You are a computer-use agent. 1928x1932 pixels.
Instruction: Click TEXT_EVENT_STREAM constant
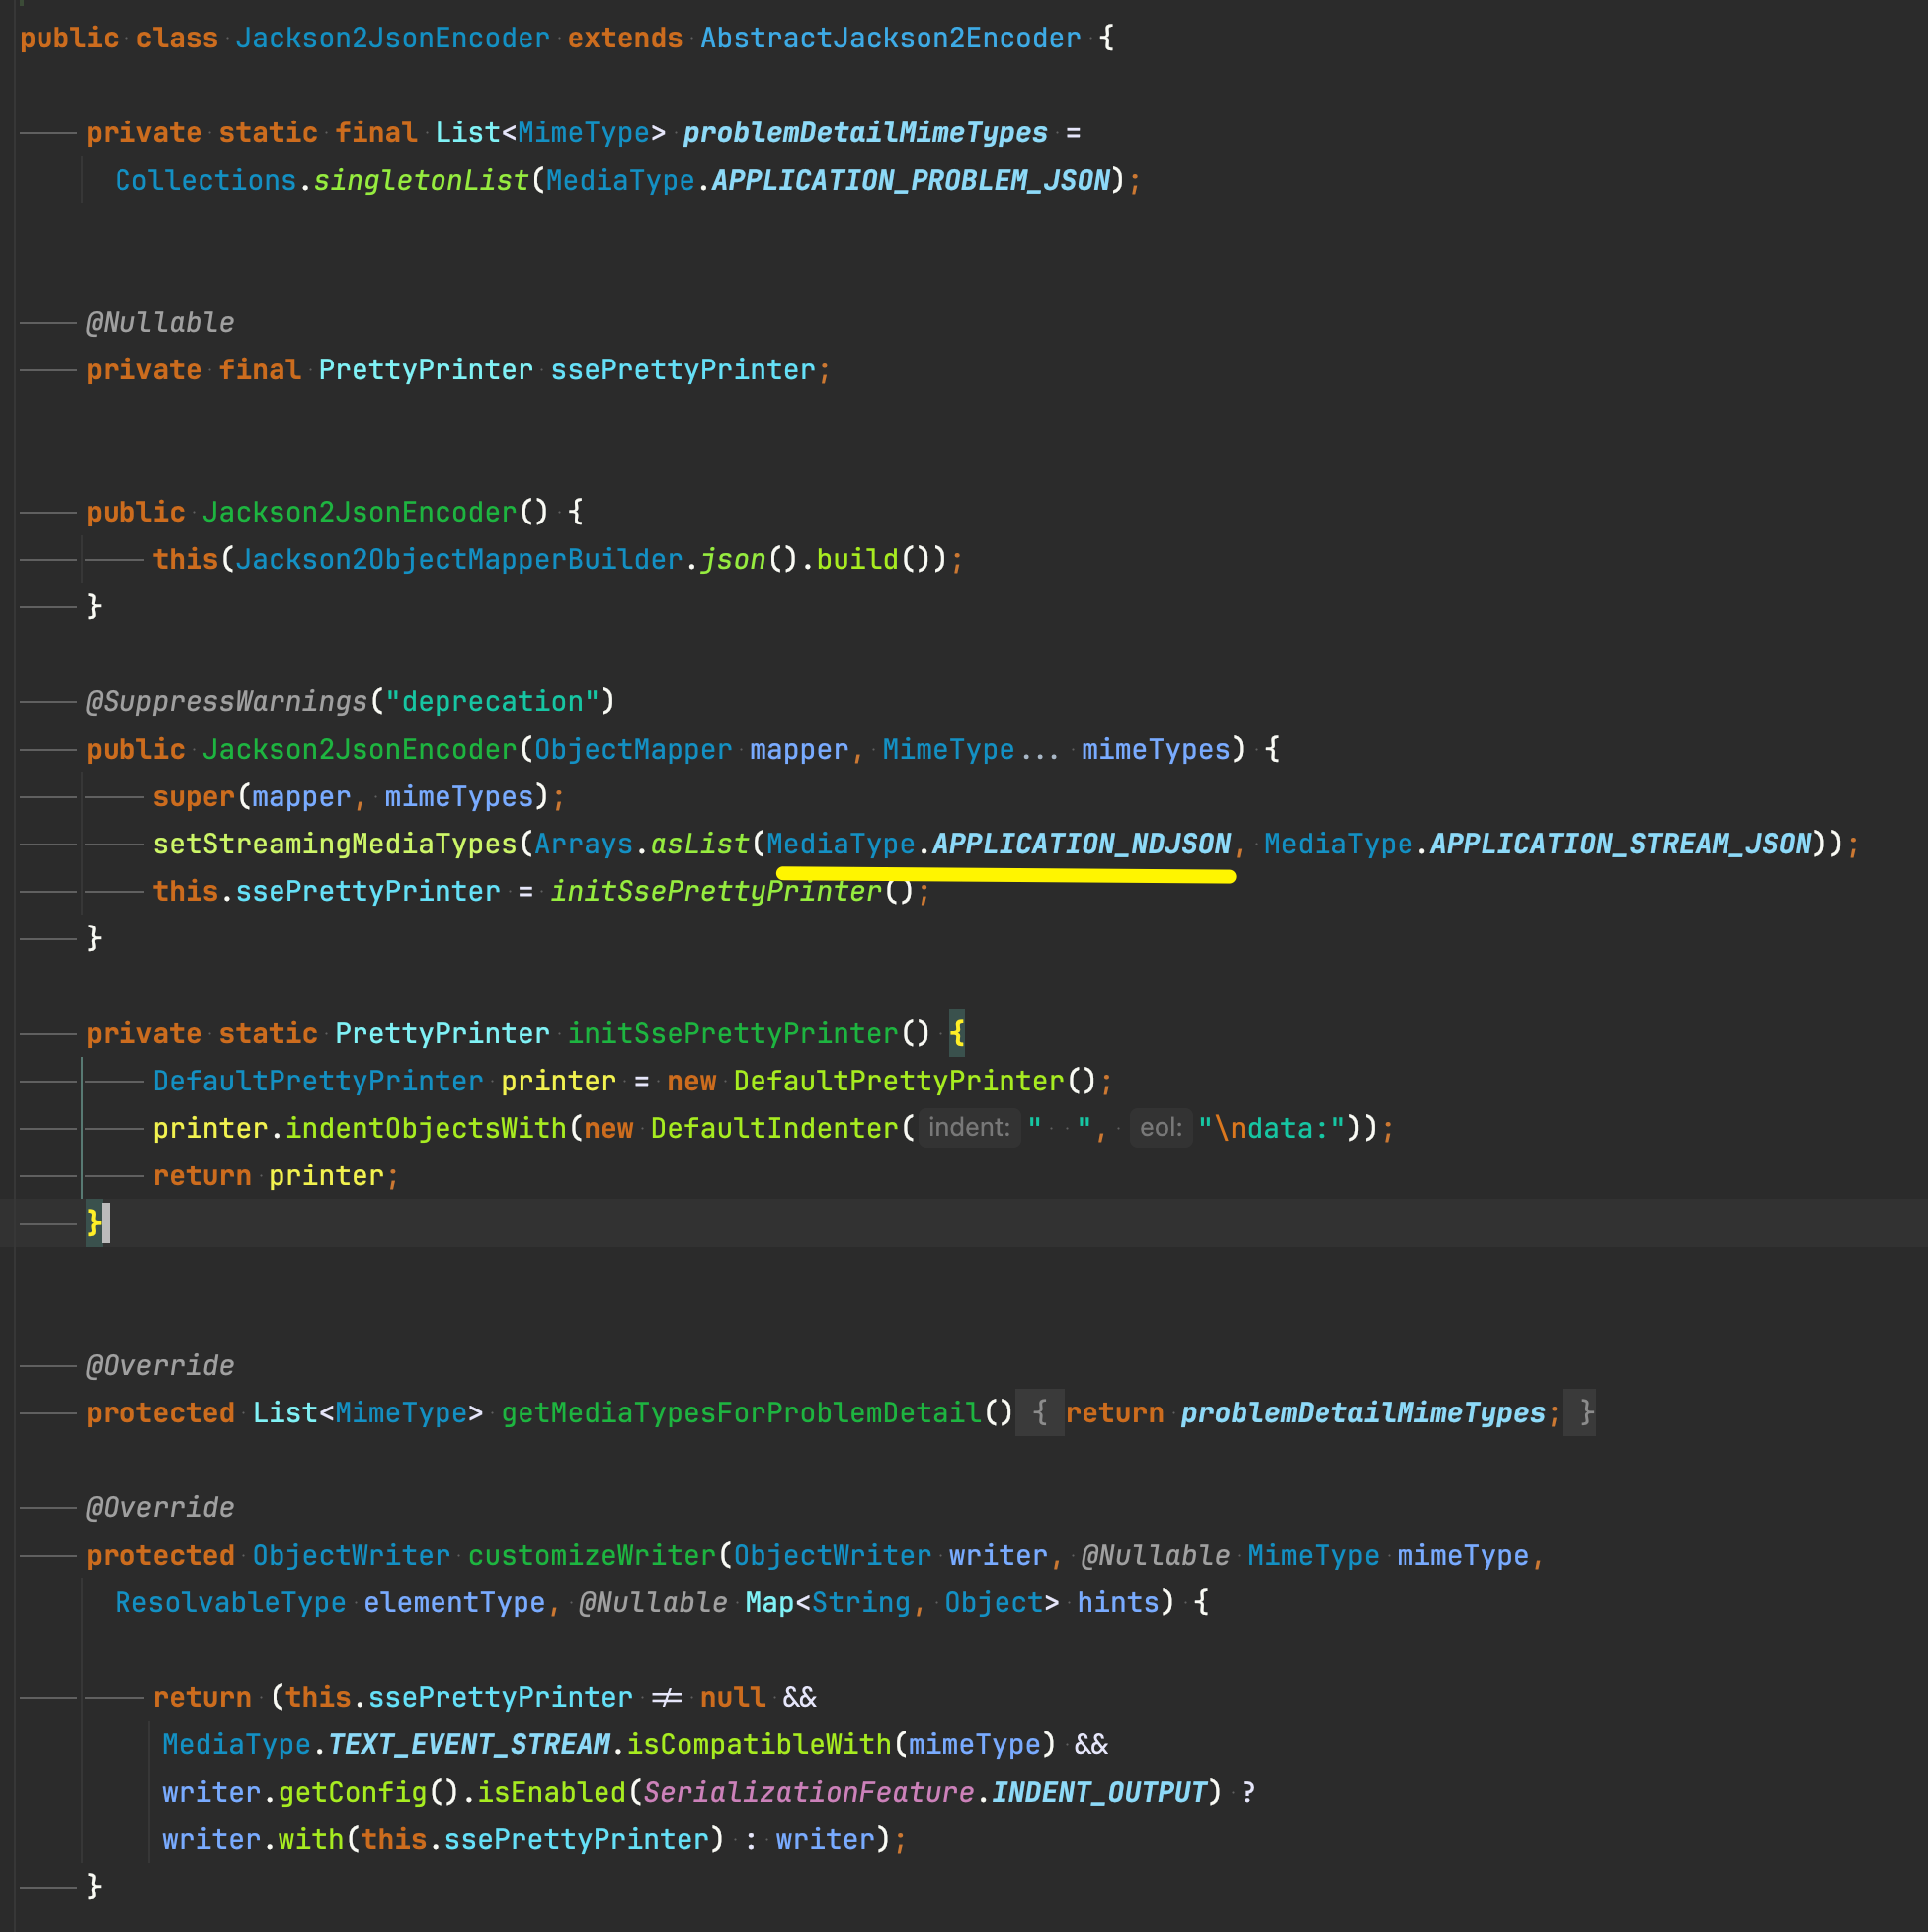tap(468, 1745)
